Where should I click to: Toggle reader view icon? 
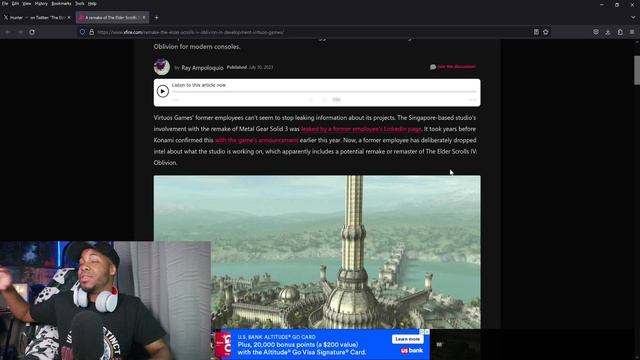tap(536, 32)
